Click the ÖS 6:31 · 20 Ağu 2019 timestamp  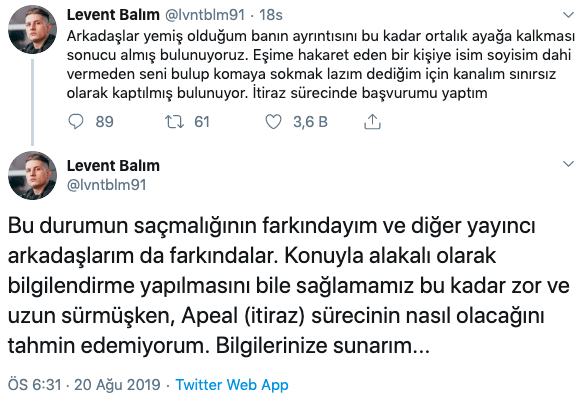84,385
